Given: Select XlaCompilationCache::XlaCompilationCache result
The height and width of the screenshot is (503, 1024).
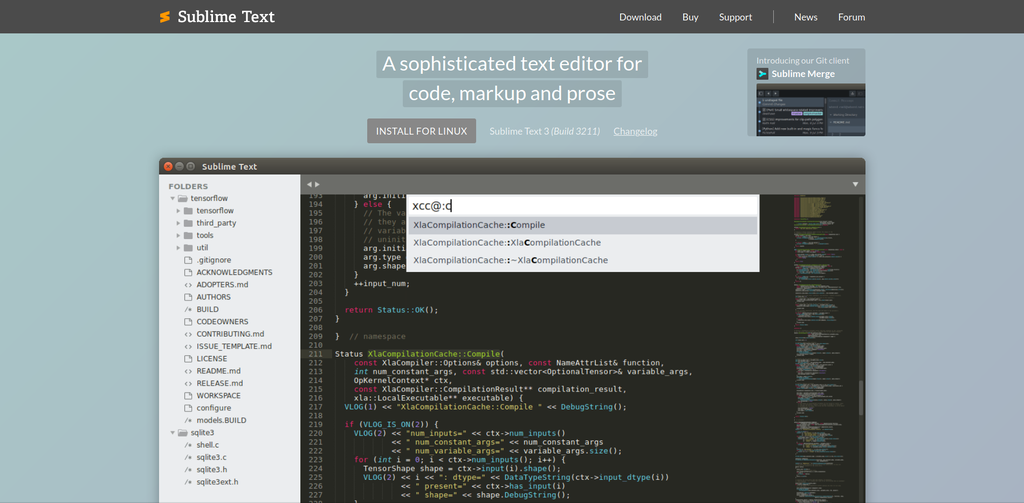Looking at the screenshot, I should click(583, 242).
